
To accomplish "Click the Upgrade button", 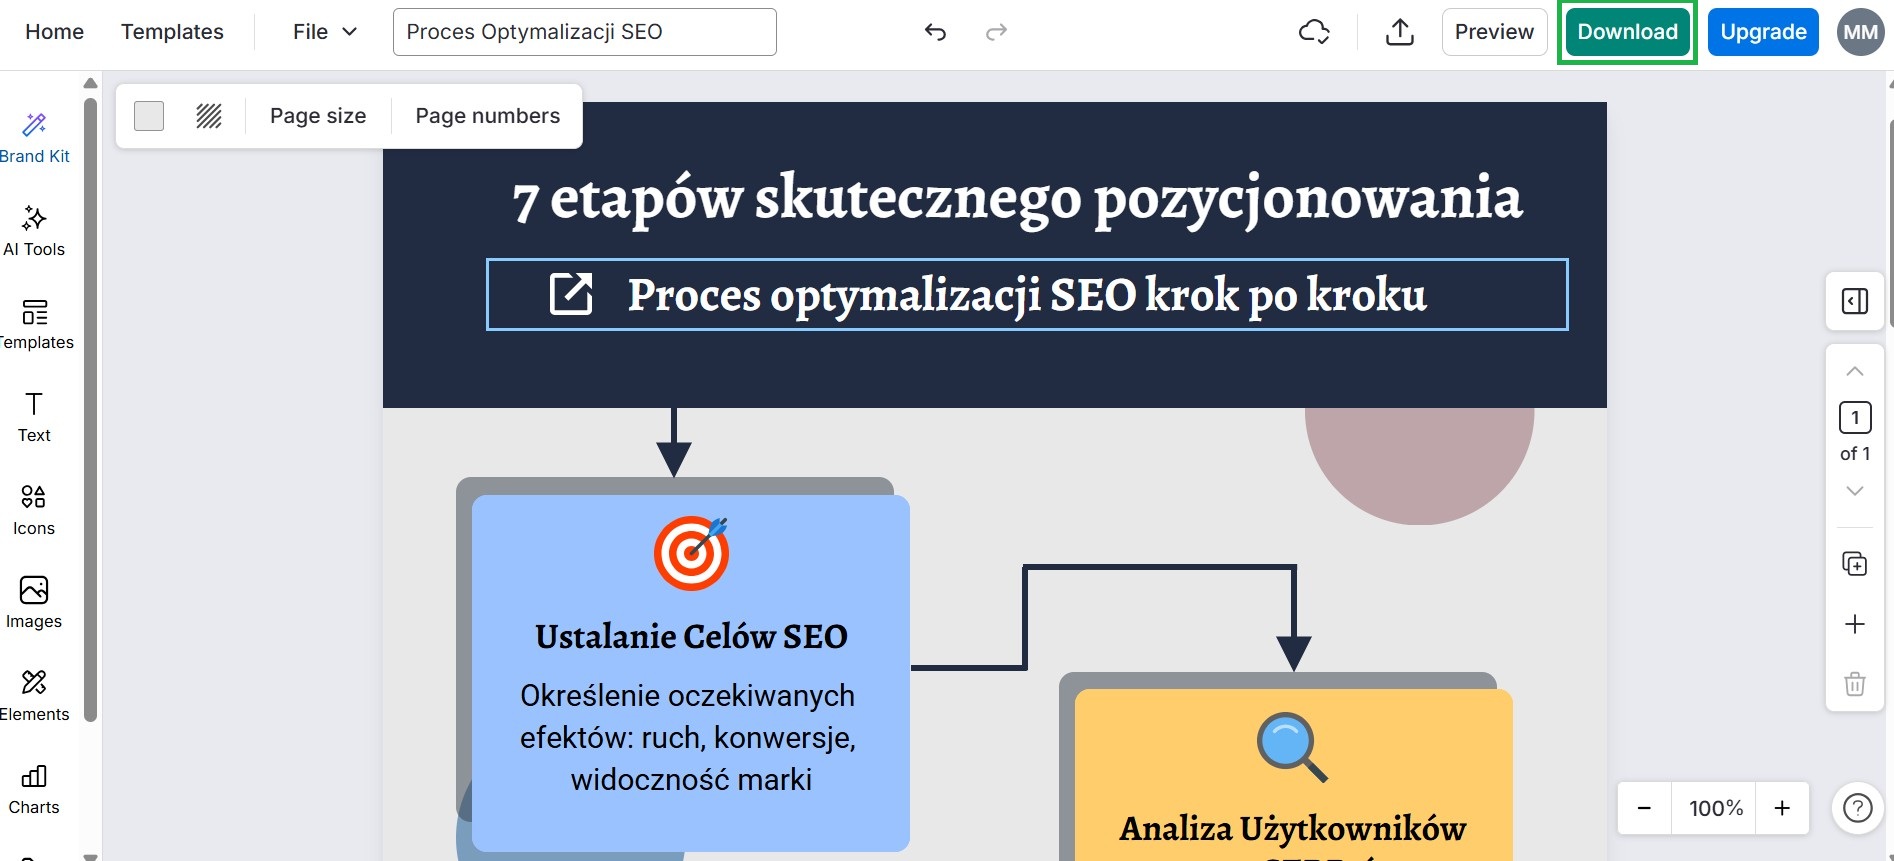I will coord(1763,32).
